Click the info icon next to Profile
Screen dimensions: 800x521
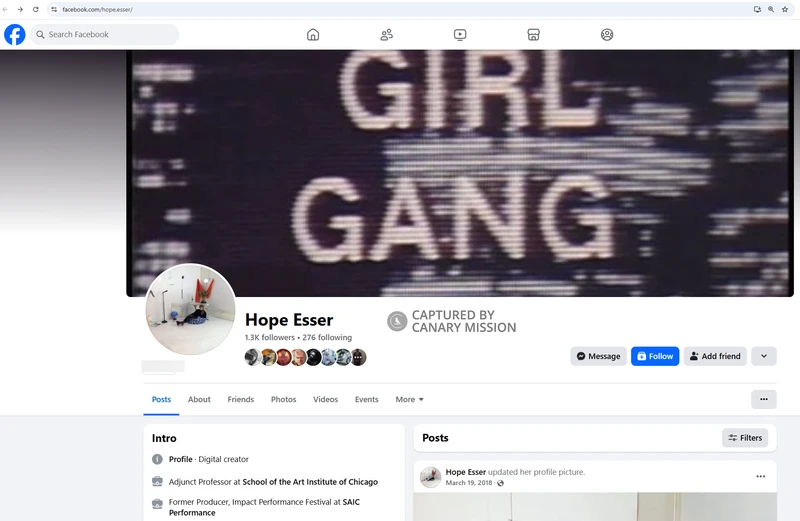pos(157,459)
